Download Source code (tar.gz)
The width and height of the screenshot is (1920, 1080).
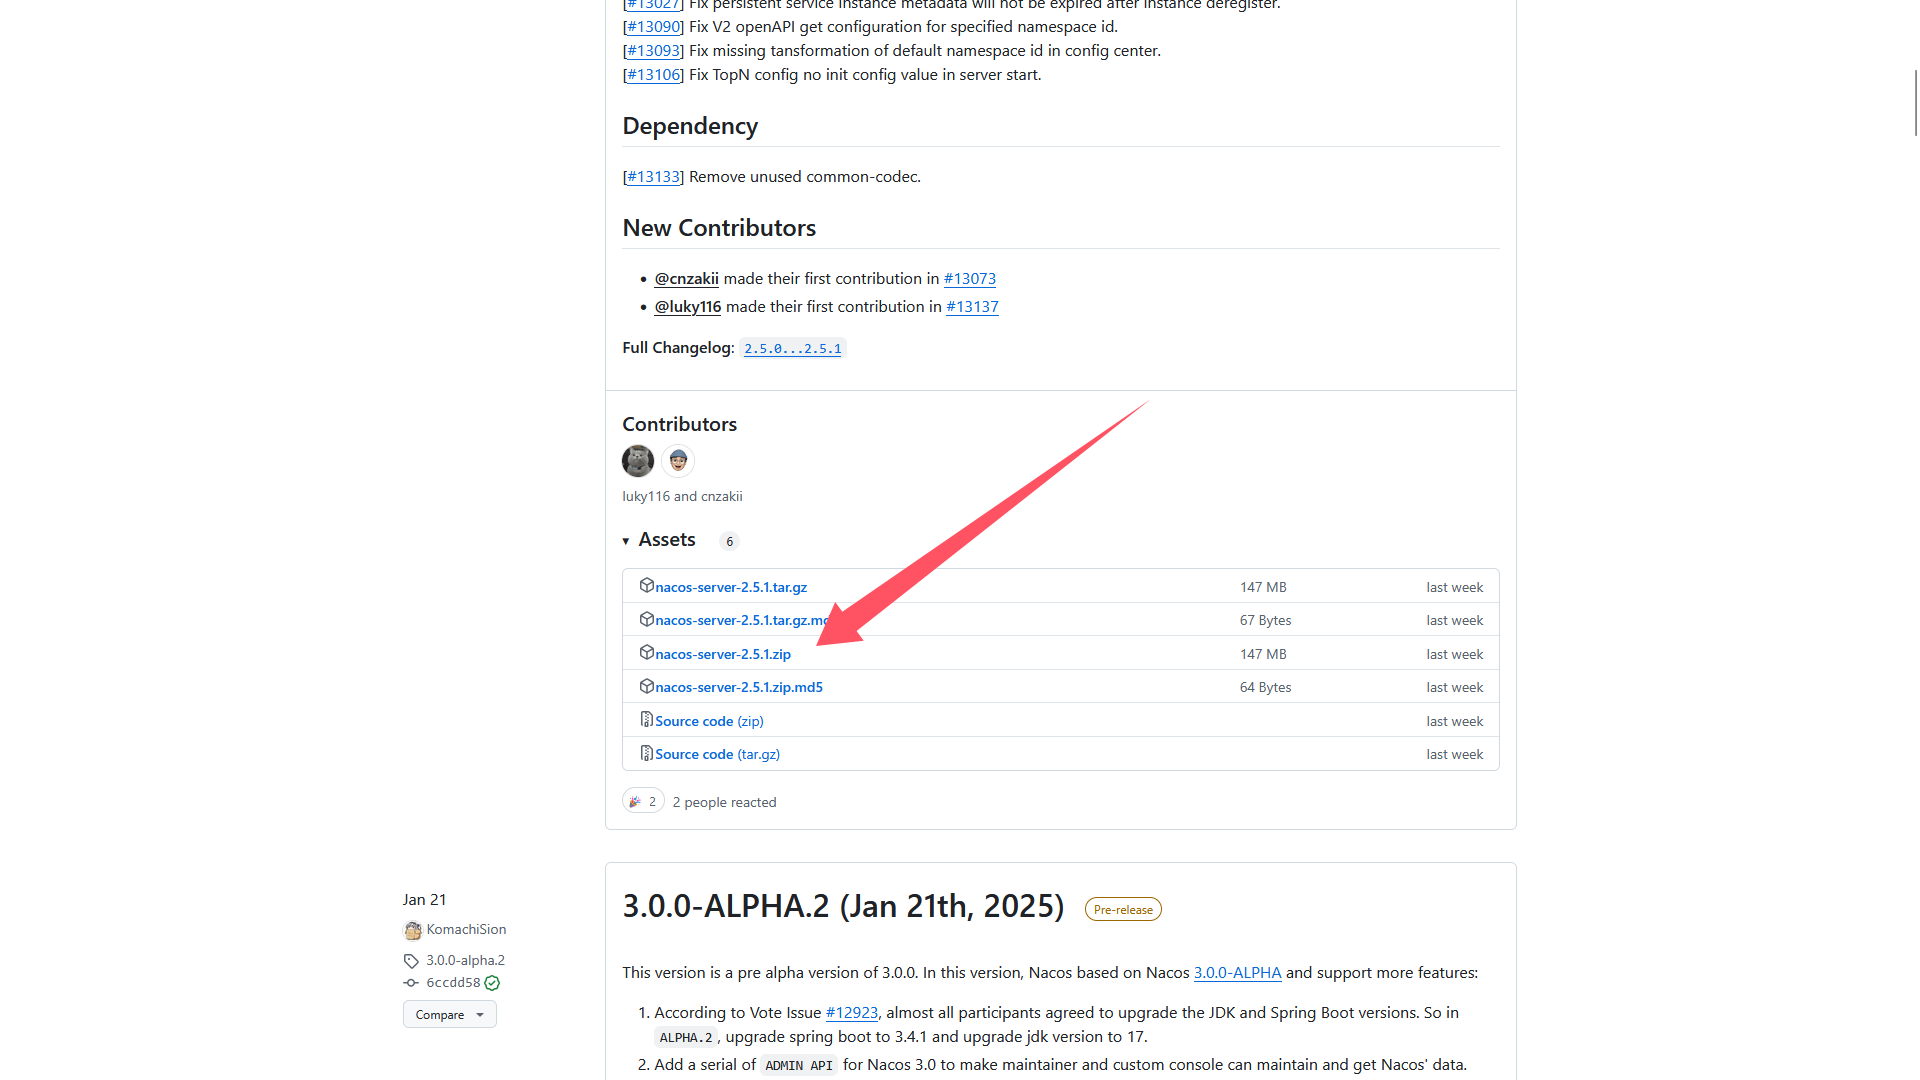click(x=717, y=754)
